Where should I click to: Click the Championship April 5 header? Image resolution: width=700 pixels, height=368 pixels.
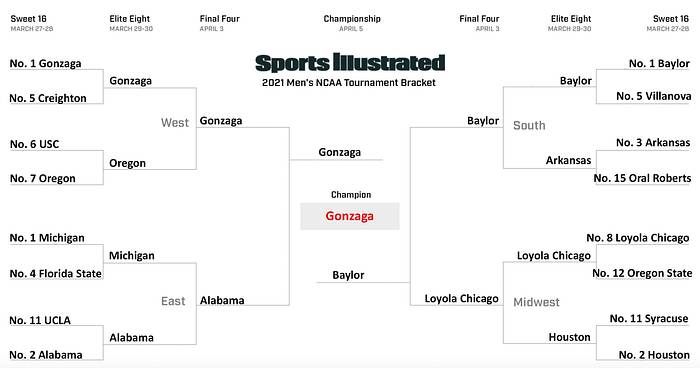[352, 23]
